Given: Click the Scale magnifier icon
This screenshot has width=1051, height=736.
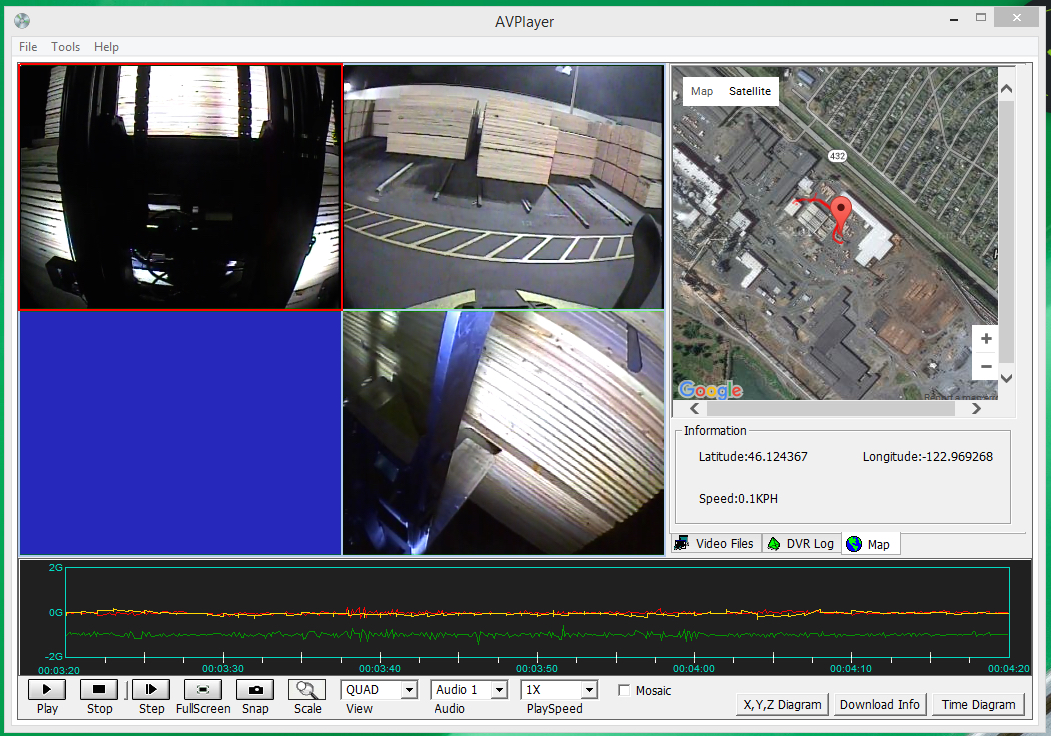Looking at the screenshot, I should (x=307, y=689).
